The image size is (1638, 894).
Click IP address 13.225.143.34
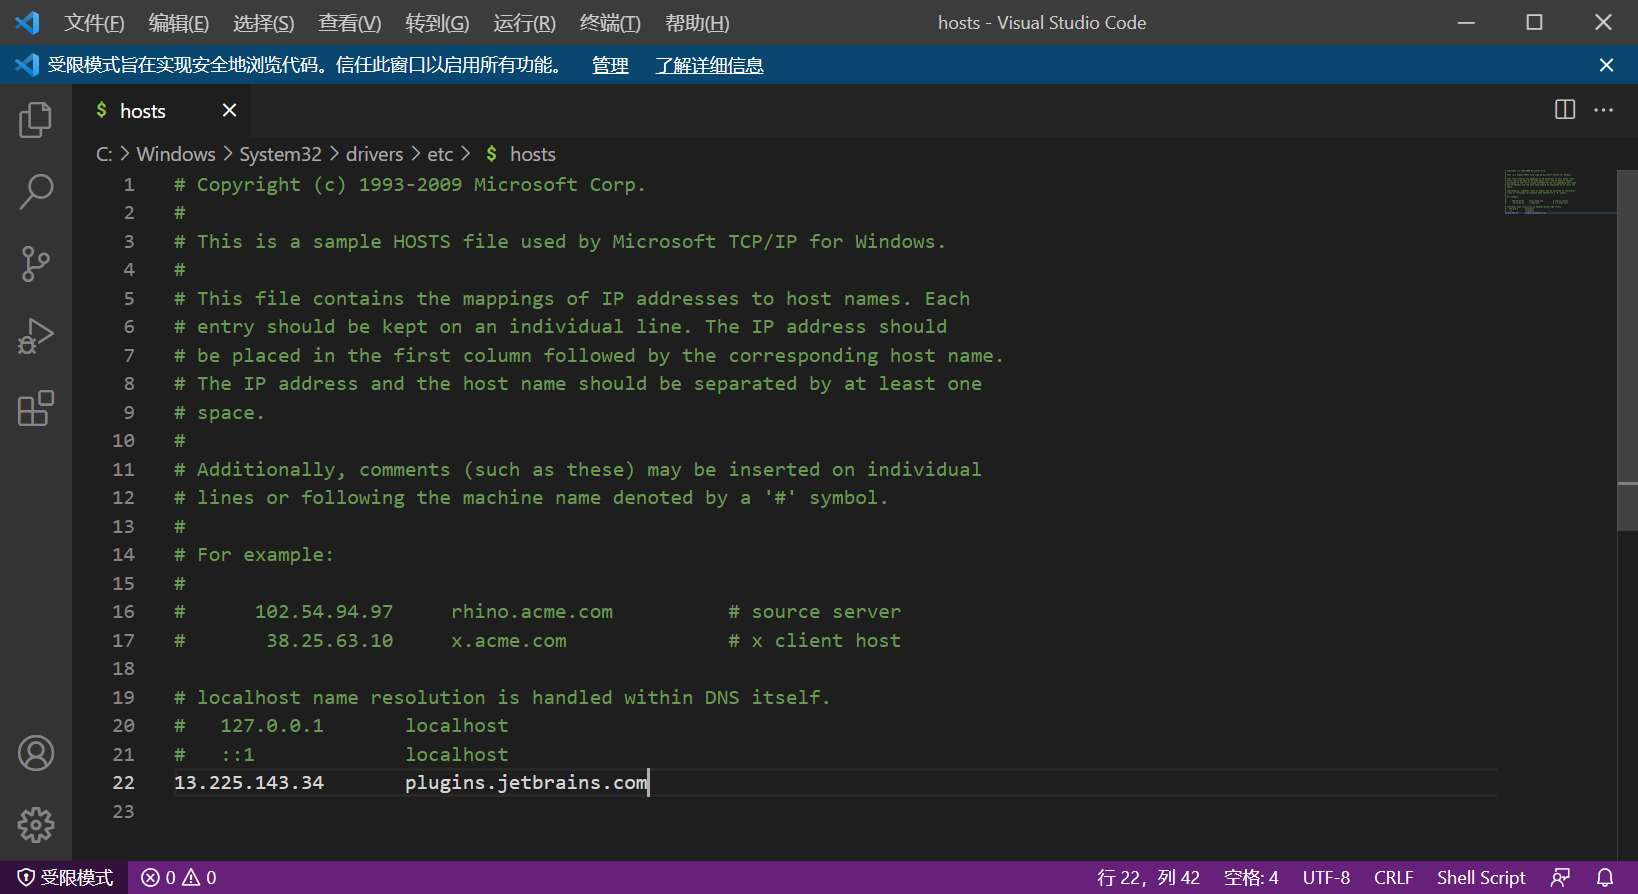249,783
